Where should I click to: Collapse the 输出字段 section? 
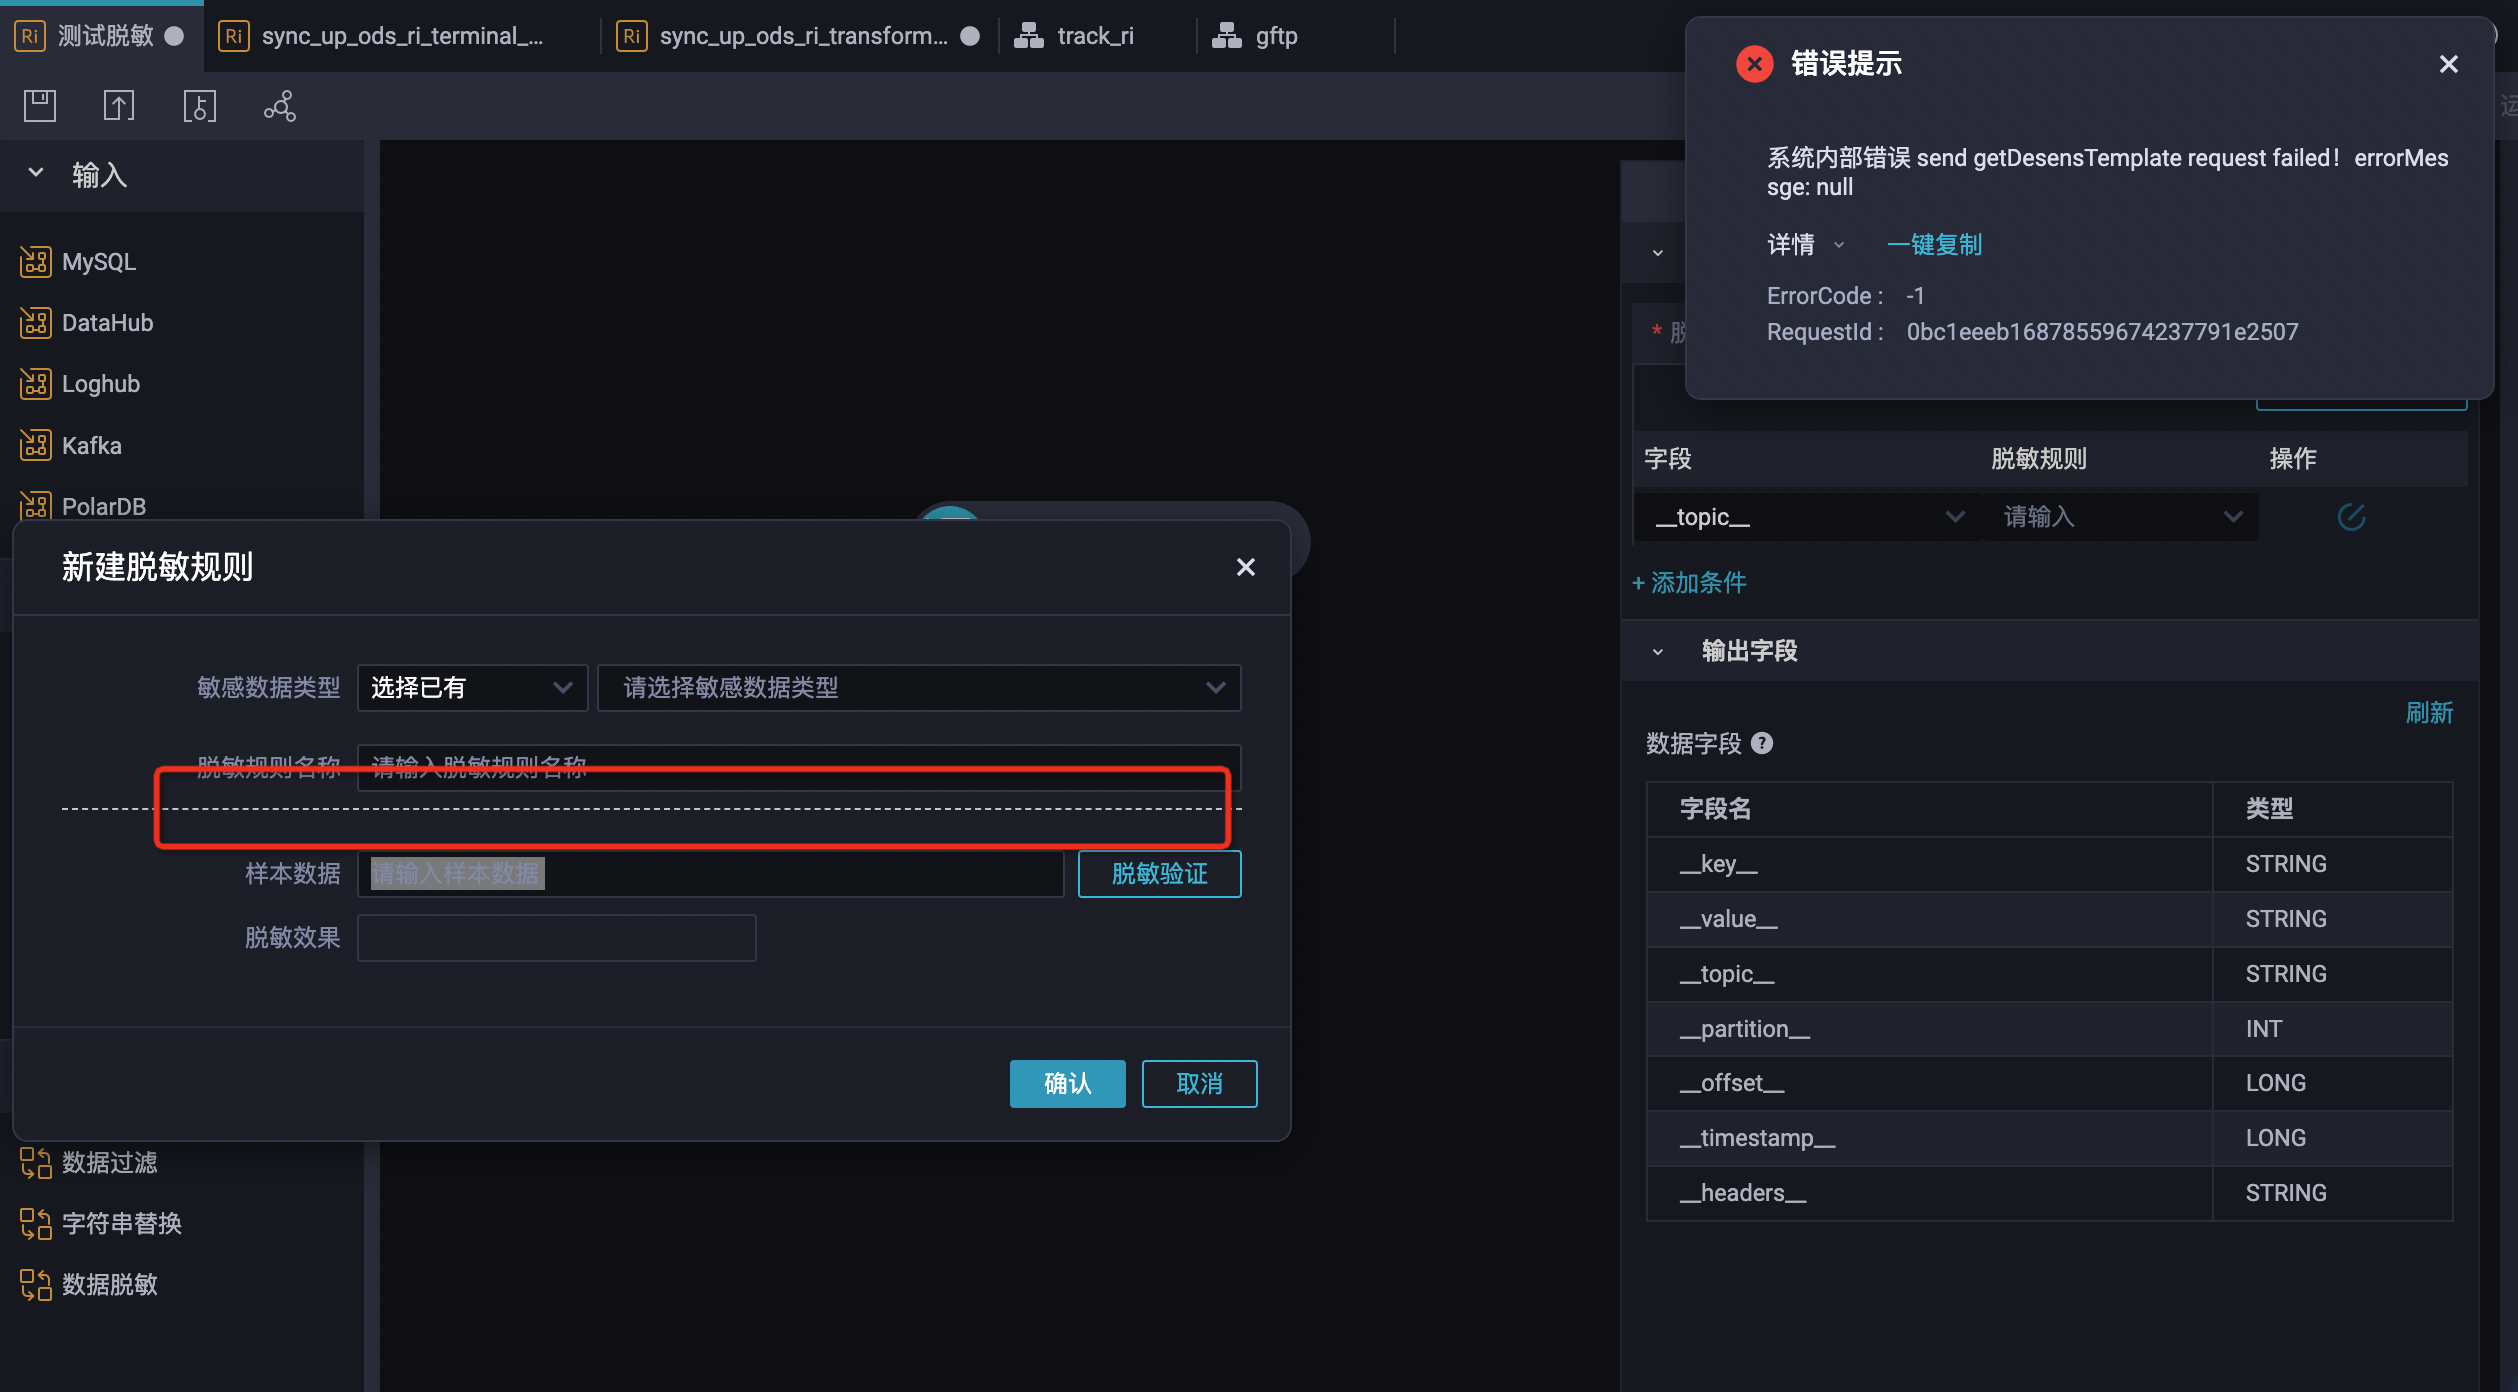(1658, 652)
